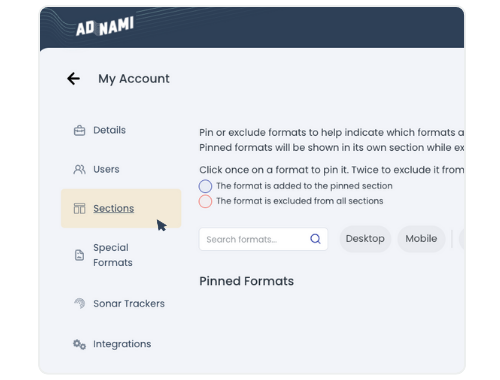Toggle the Desktop filter chip
500x380 pixels.
pos(365,239)
